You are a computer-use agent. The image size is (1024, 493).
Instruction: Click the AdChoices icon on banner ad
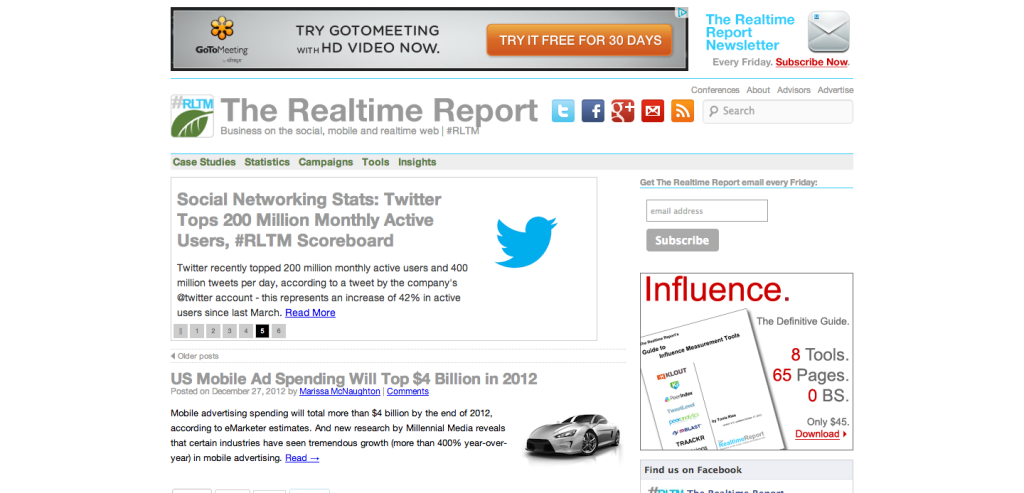682,12
